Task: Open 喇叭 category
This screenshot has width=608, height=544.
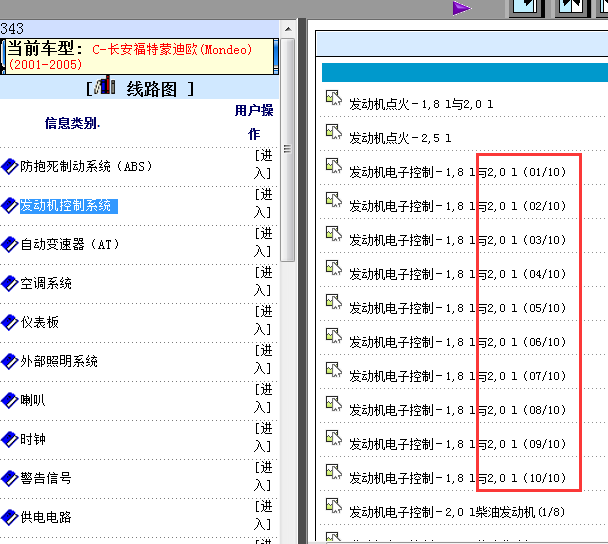Action: (33, 401)
